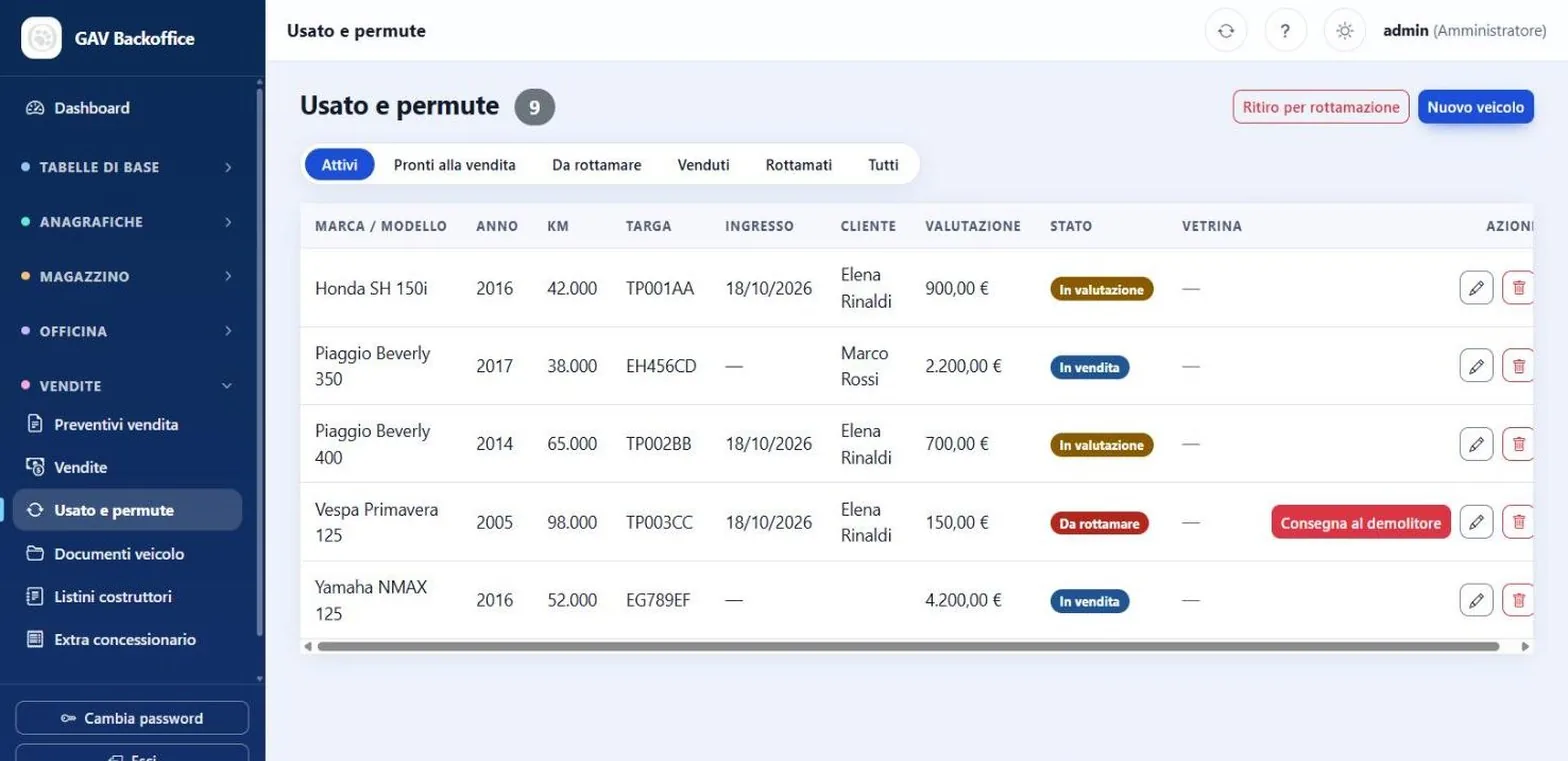This screenshot has height=761, width=1568.
Task: Switch to Da rottamare tab
Action: pyautogui.click(x=597, y=165)
